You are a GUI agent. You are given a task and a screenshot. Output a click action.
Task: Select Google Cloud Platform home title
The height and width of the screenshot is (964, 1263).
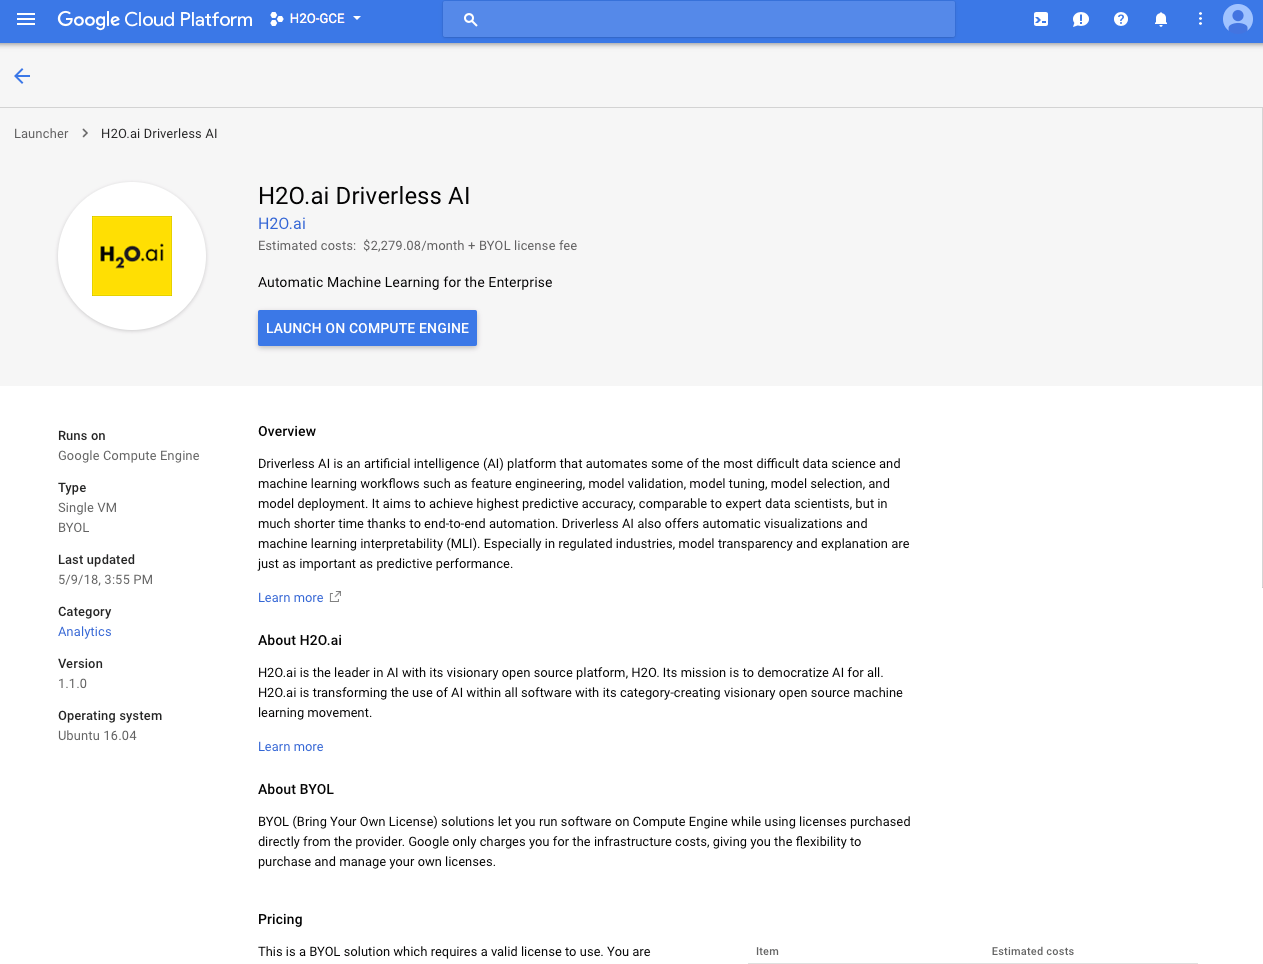click(x=155, y=18)
